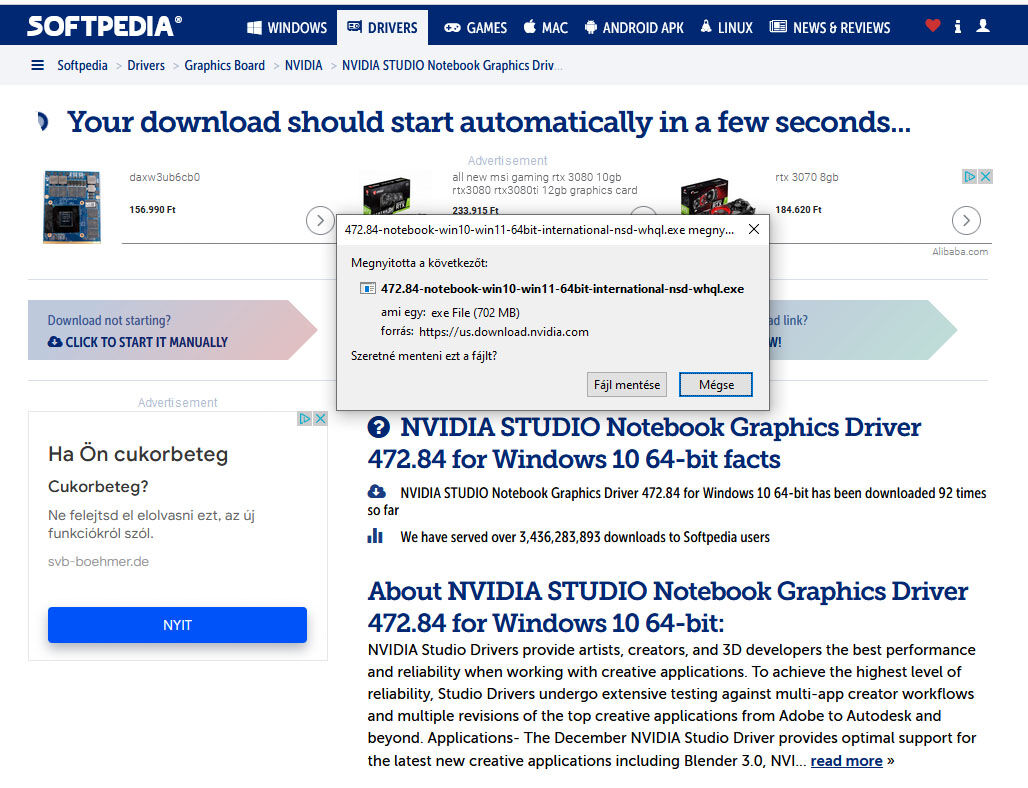The image size is (1028, 788).
Task: Close the download dialog with X
Action: click(x=754, y=229)
